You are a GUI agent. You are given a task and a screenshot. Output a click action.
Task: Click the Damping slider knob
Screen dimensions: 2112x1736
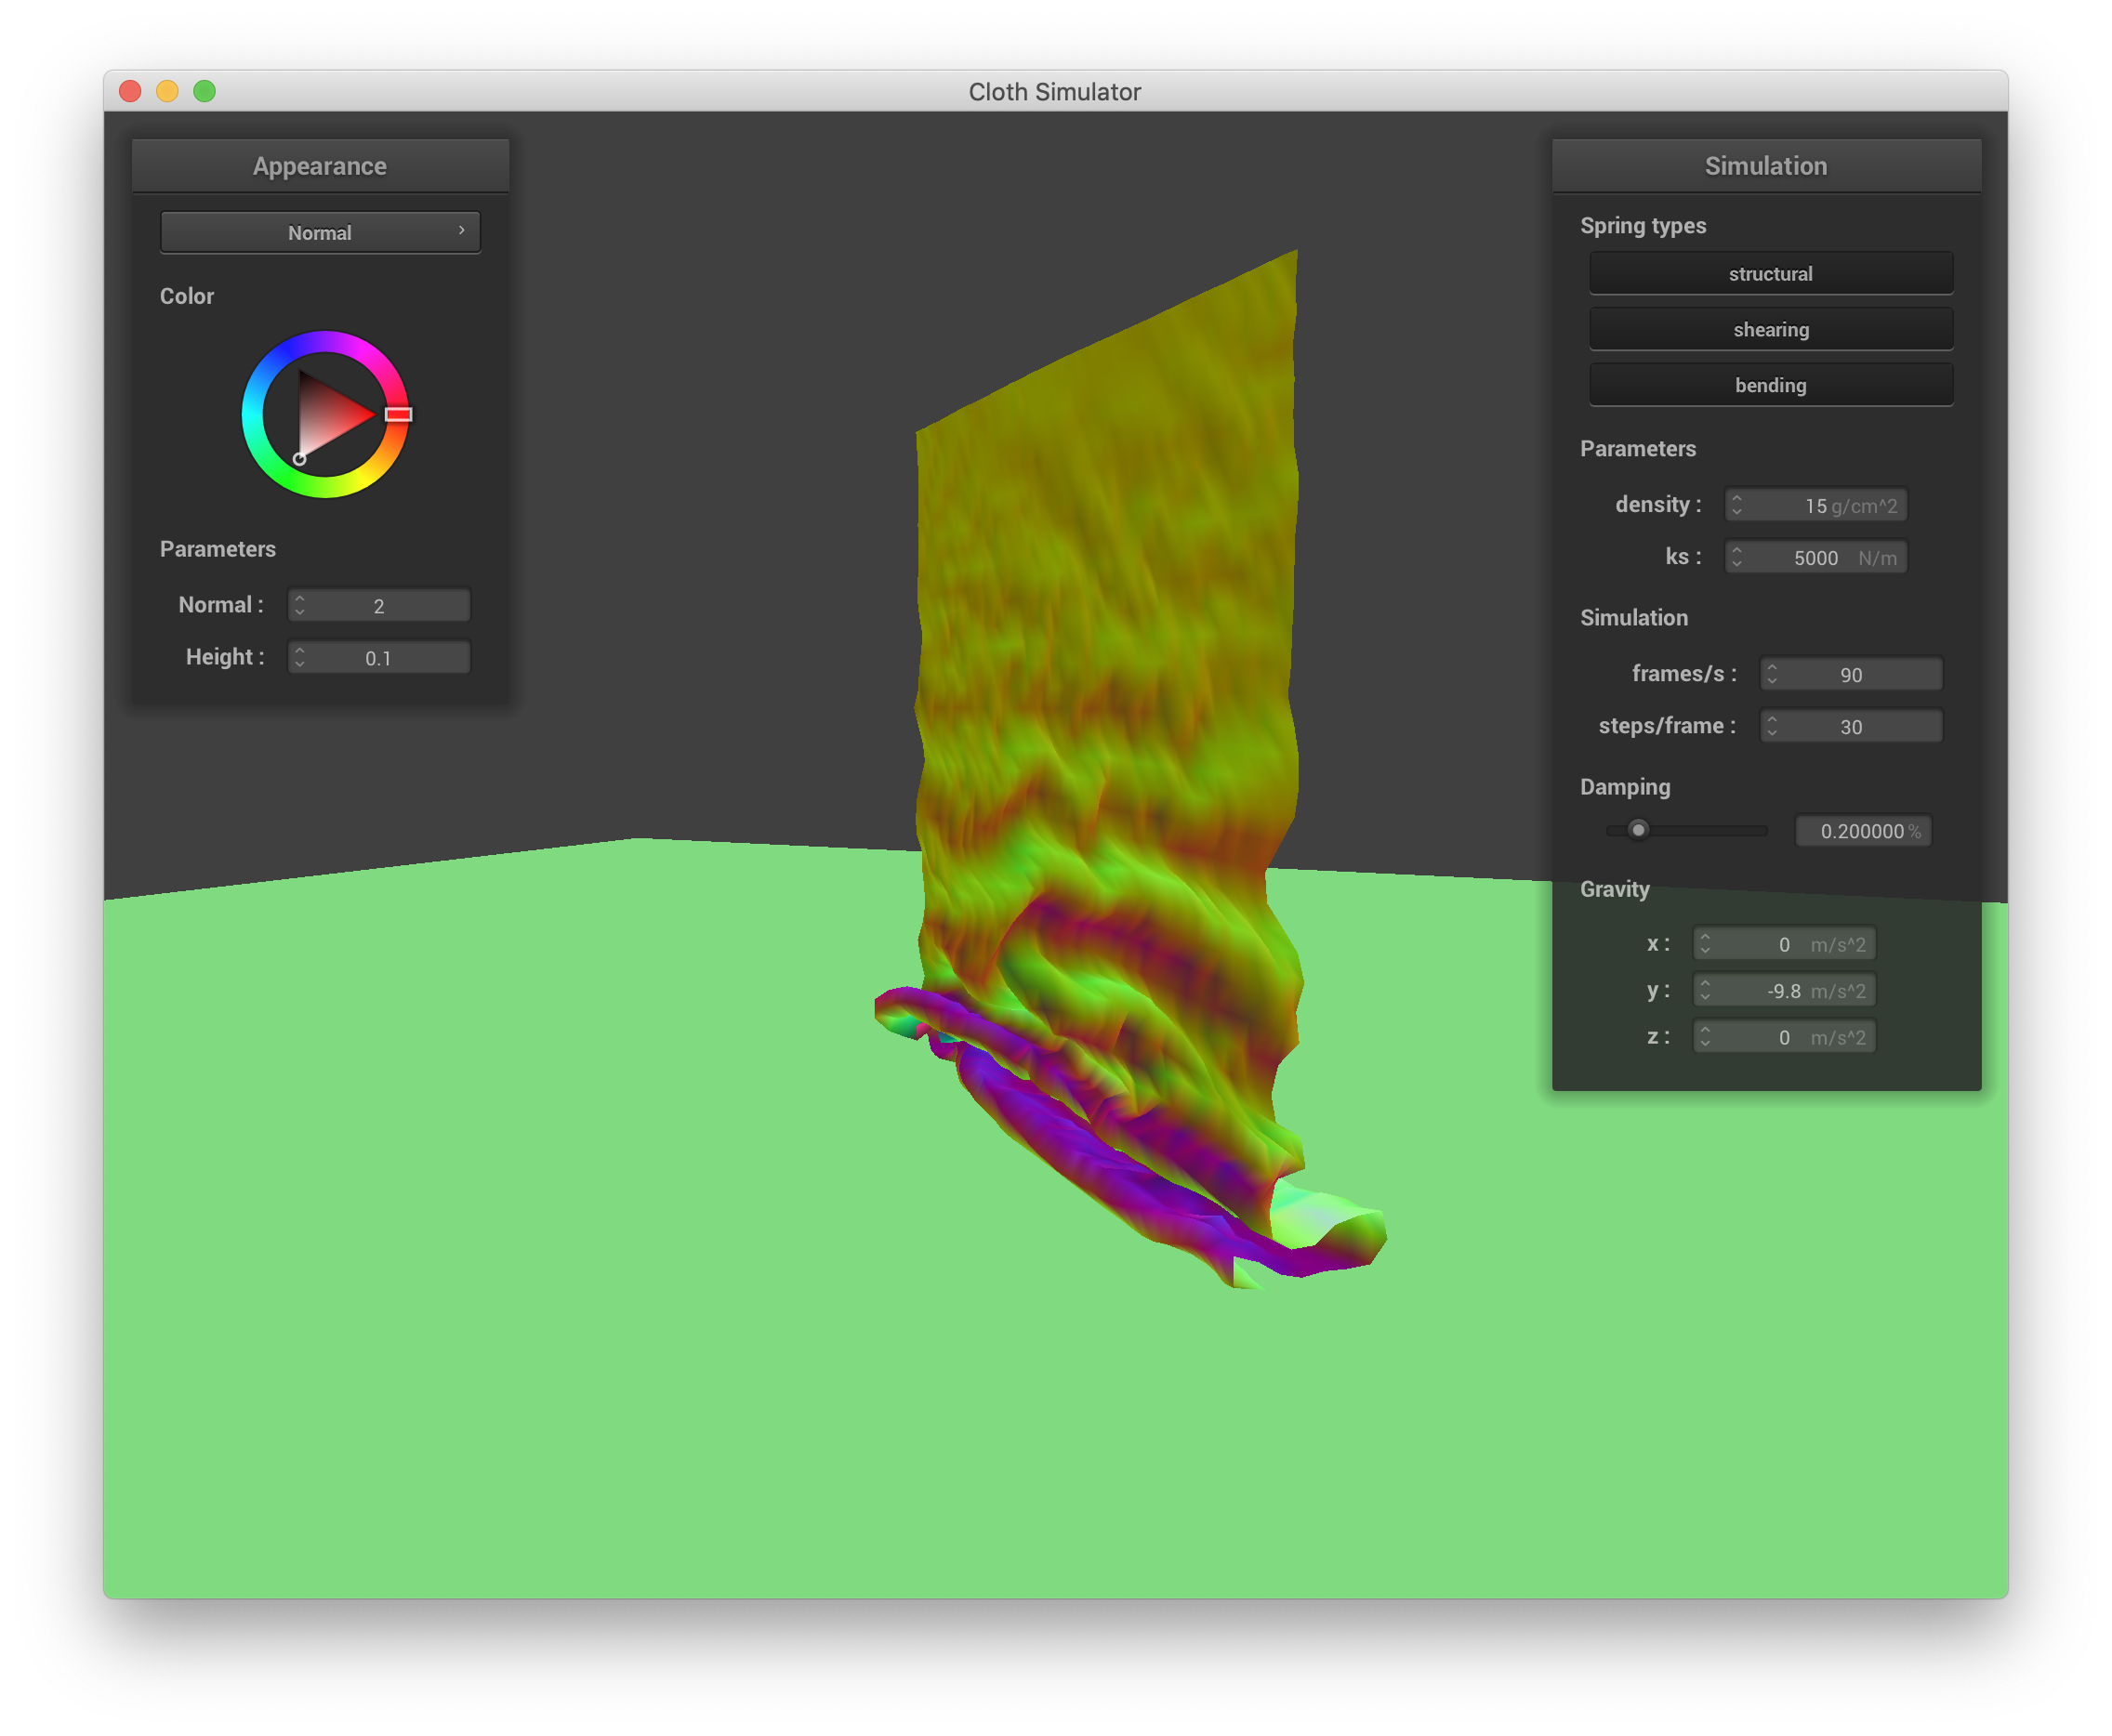(1638, 830)
